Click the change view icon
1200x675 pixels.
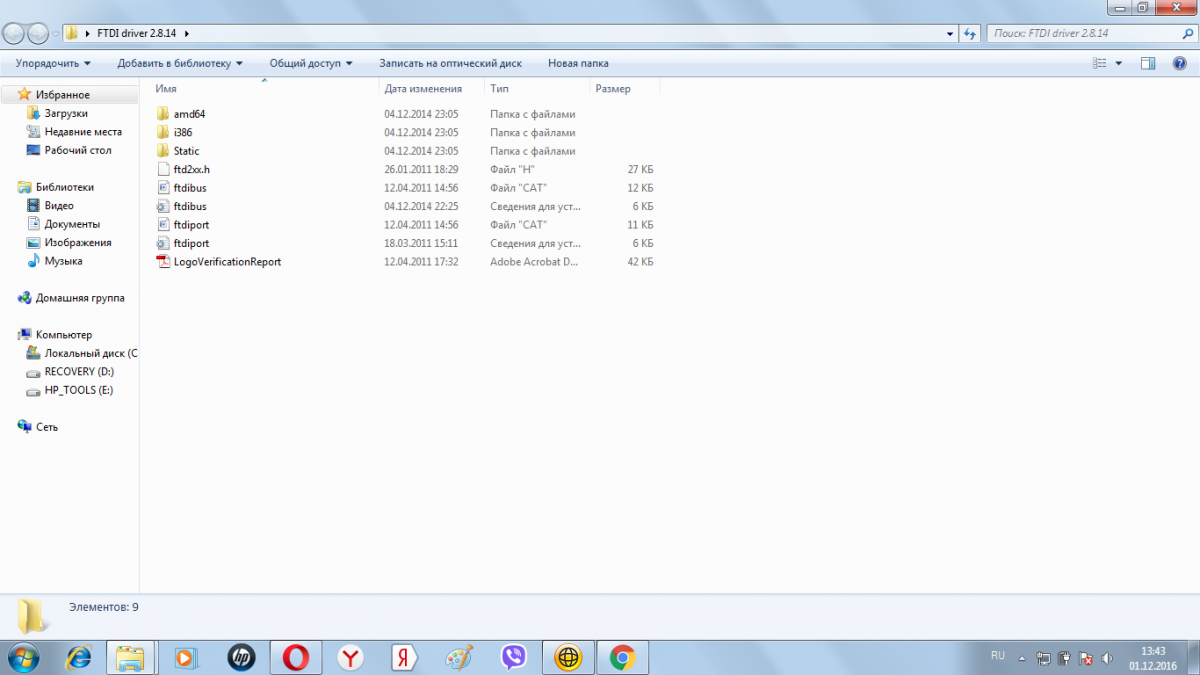coord(1100,63)
